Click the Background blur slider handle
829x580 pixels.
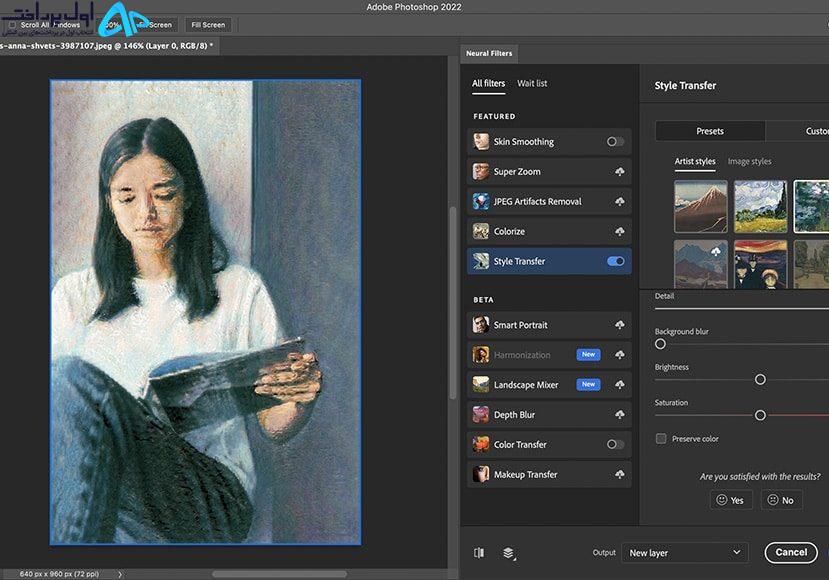pyautogui.click(x=660, y=344)
